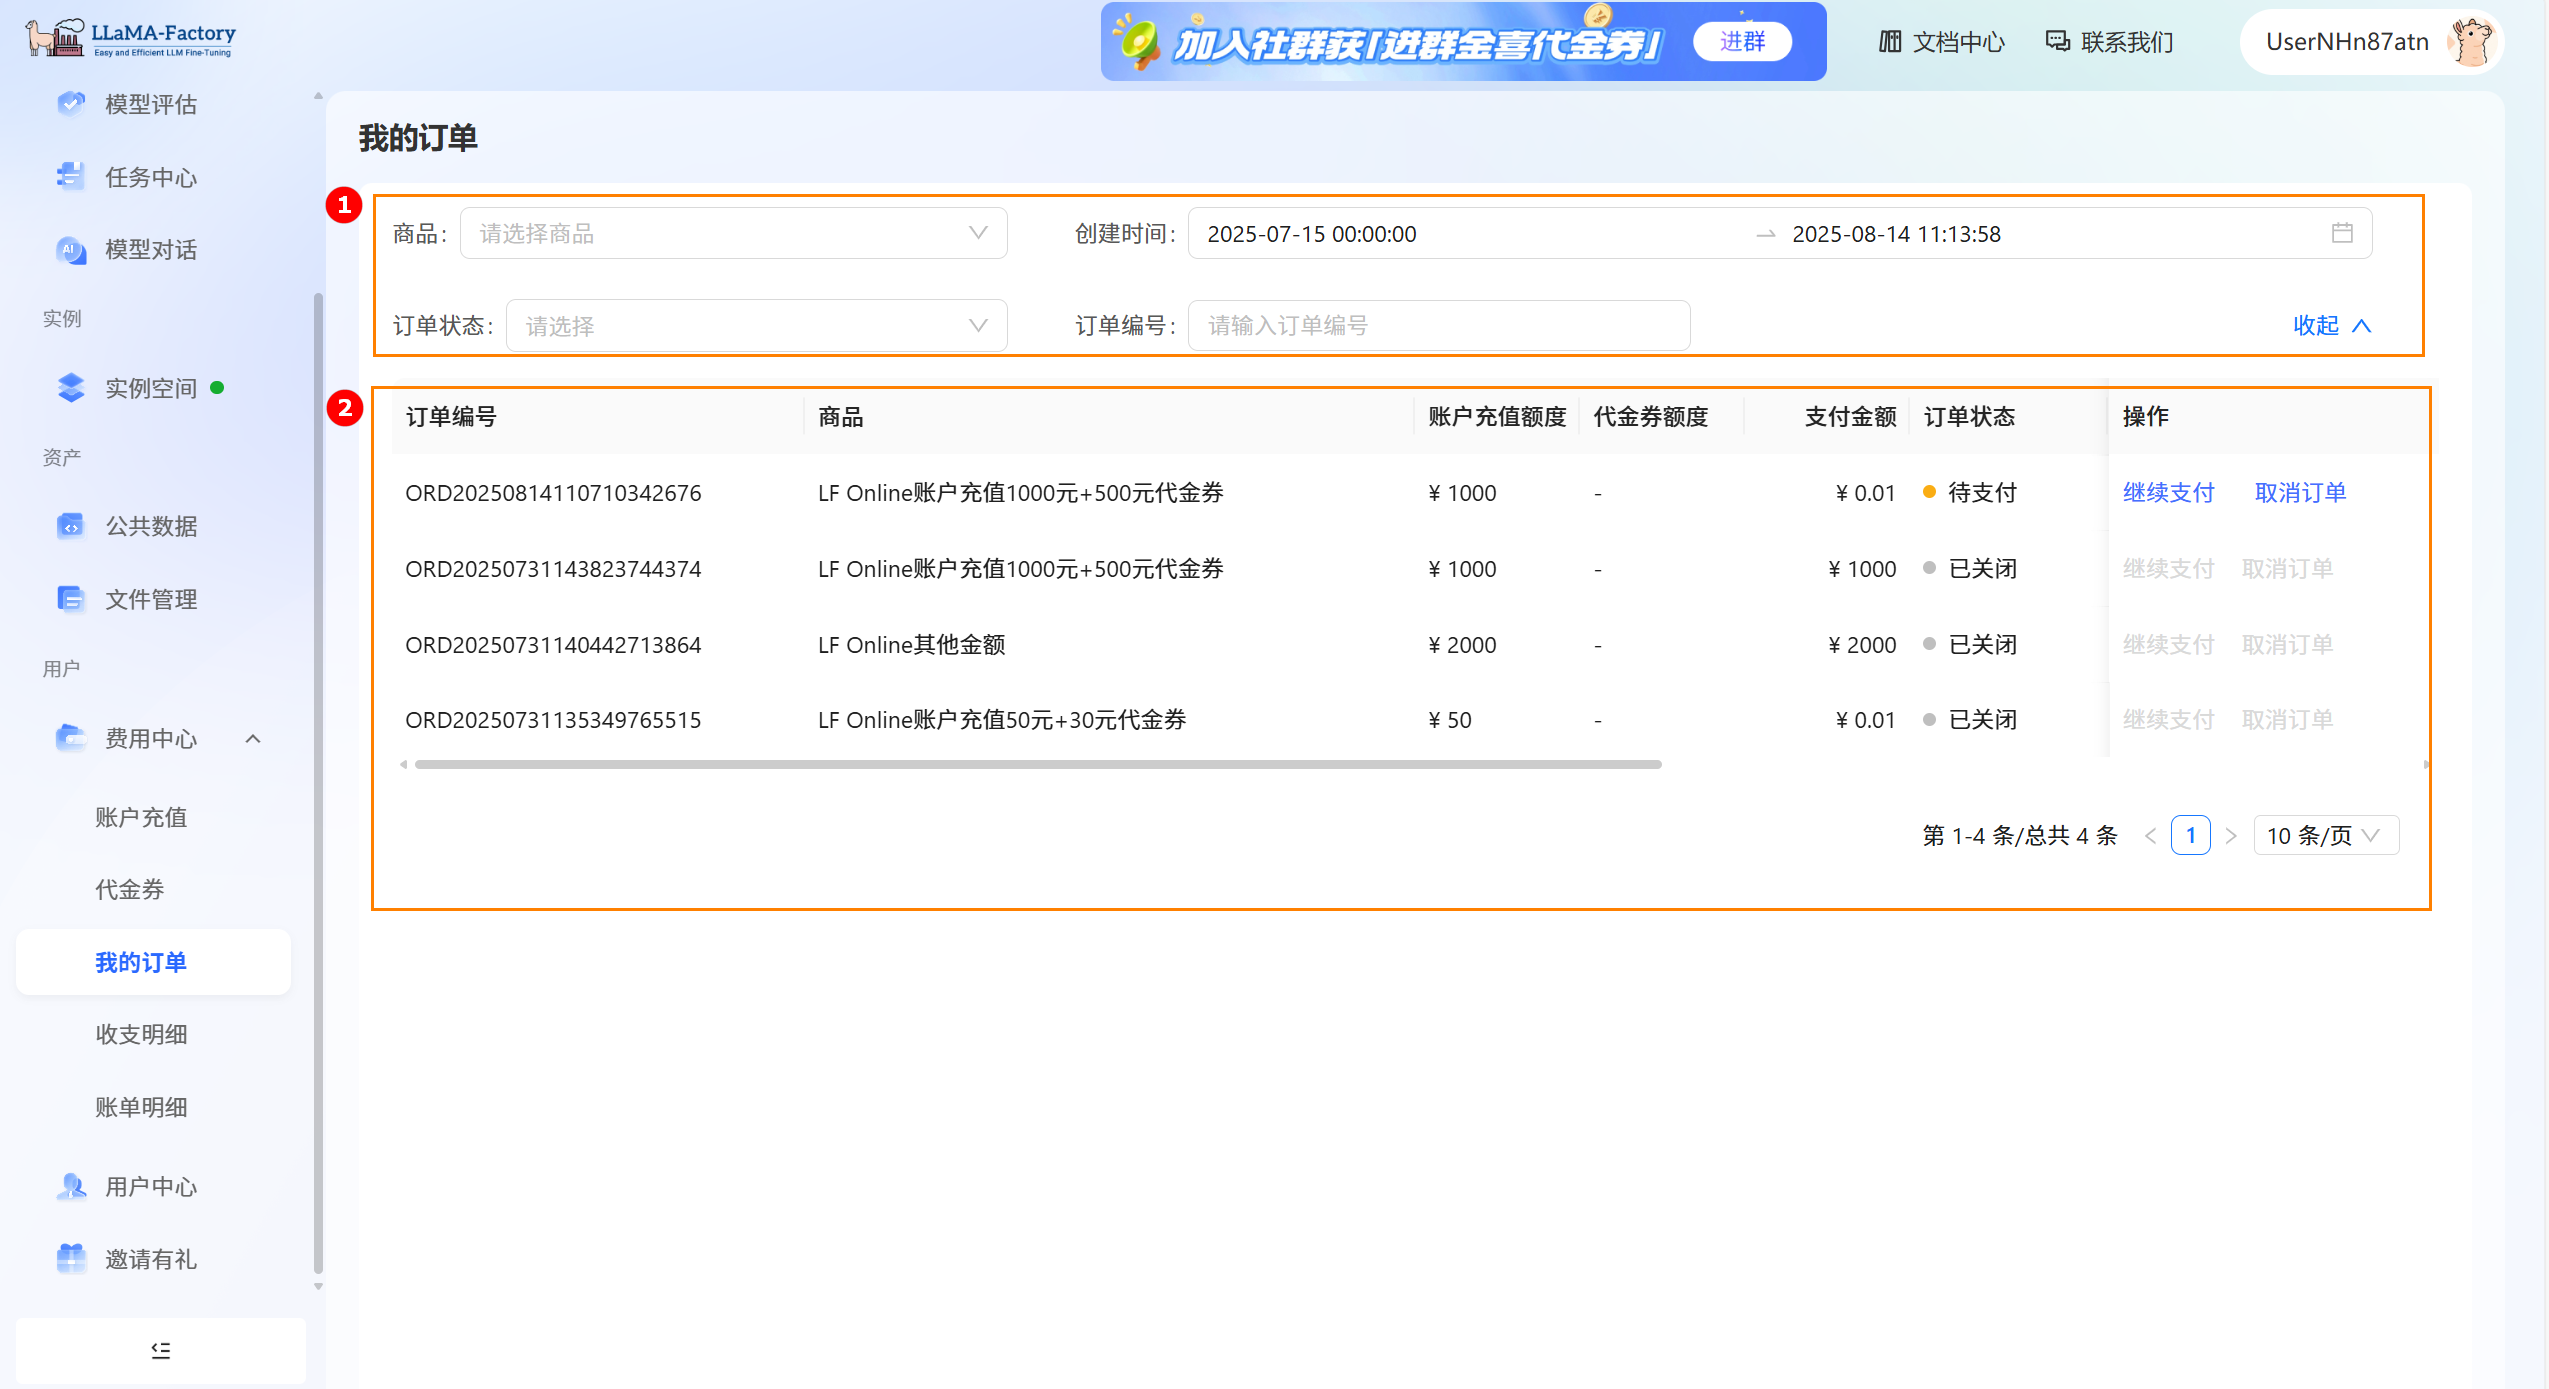Click the 公共数据 icon in sidebar
2549x1389 pixels.
[x=71, y=526]
